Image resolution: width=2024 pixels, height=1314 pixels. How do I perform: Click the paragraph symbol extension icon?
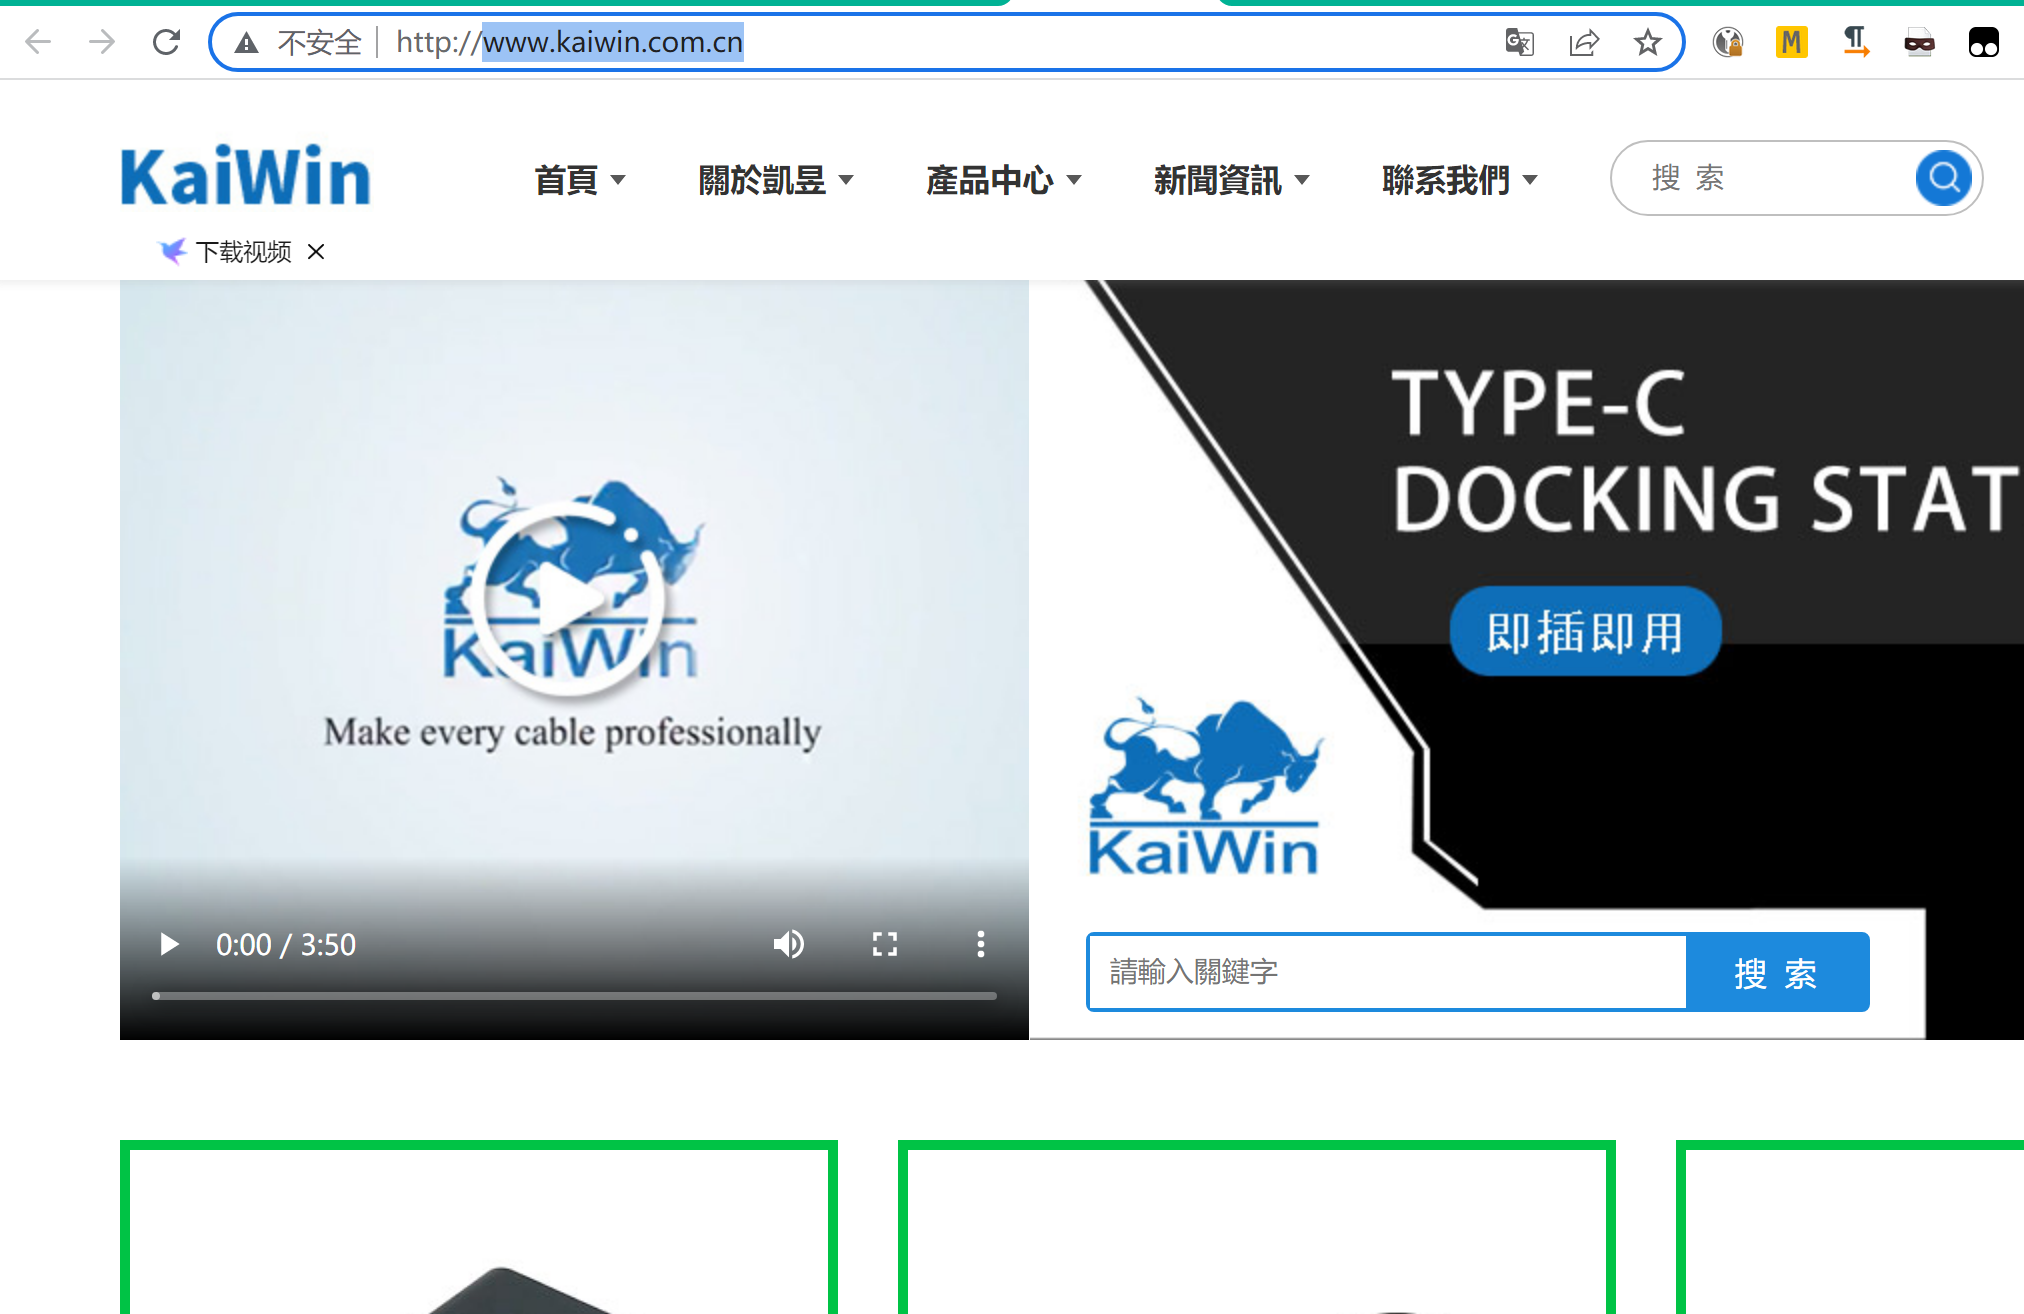coord(1855,42)
